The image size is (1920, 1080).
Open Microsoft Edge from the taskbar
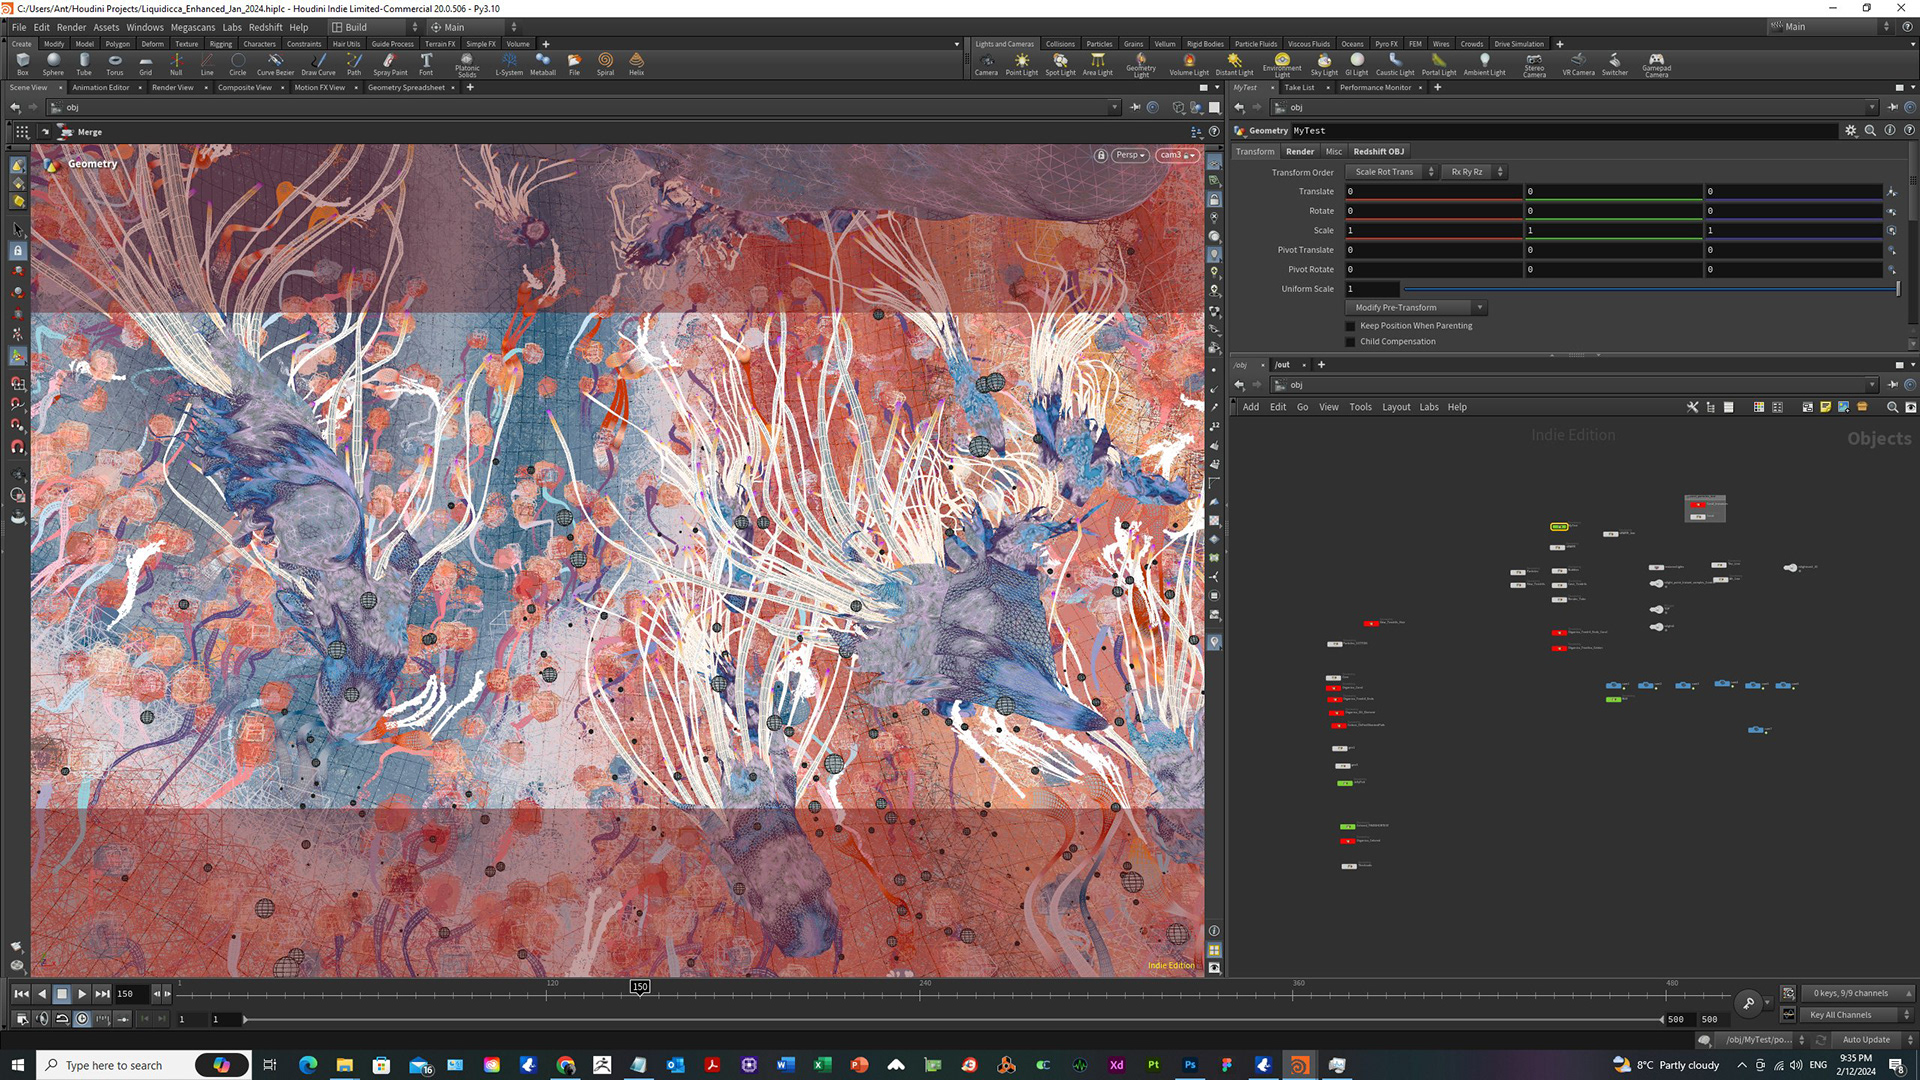pyautogui.click(x=307, y=1065)
